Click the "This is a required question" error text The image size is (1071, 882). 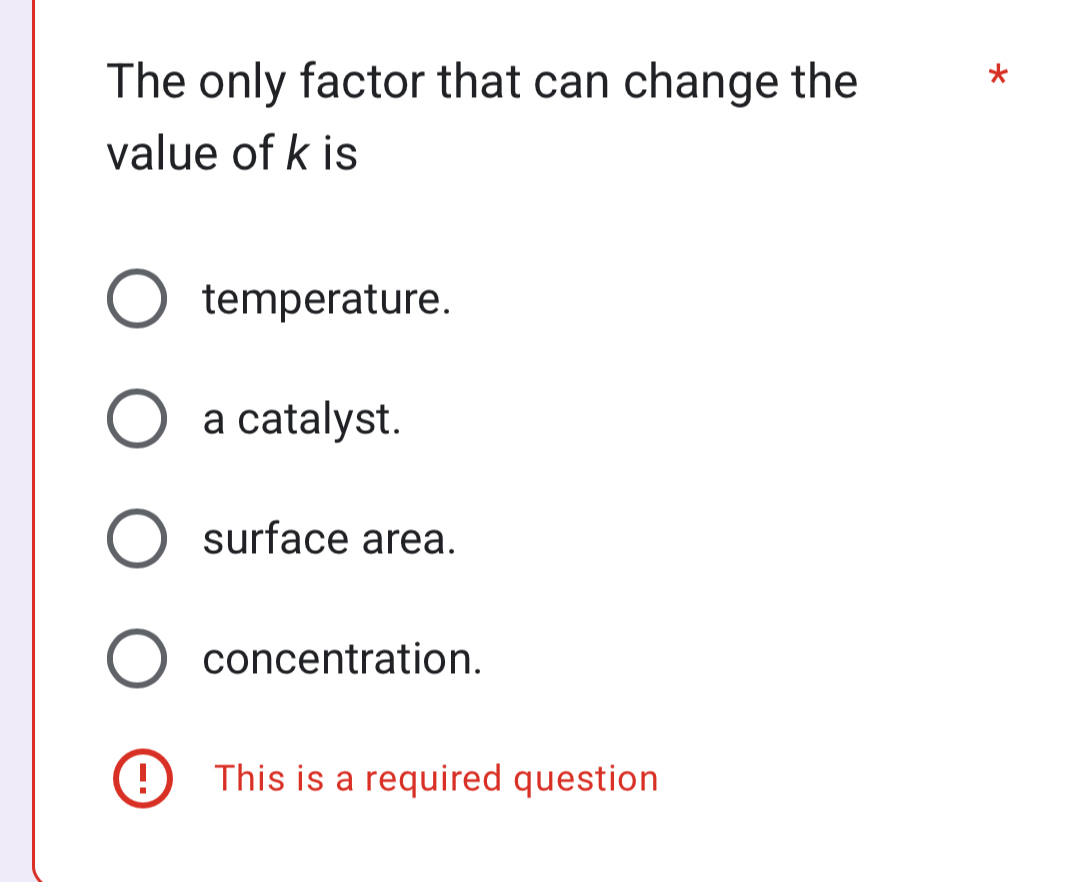click(437, 778)
